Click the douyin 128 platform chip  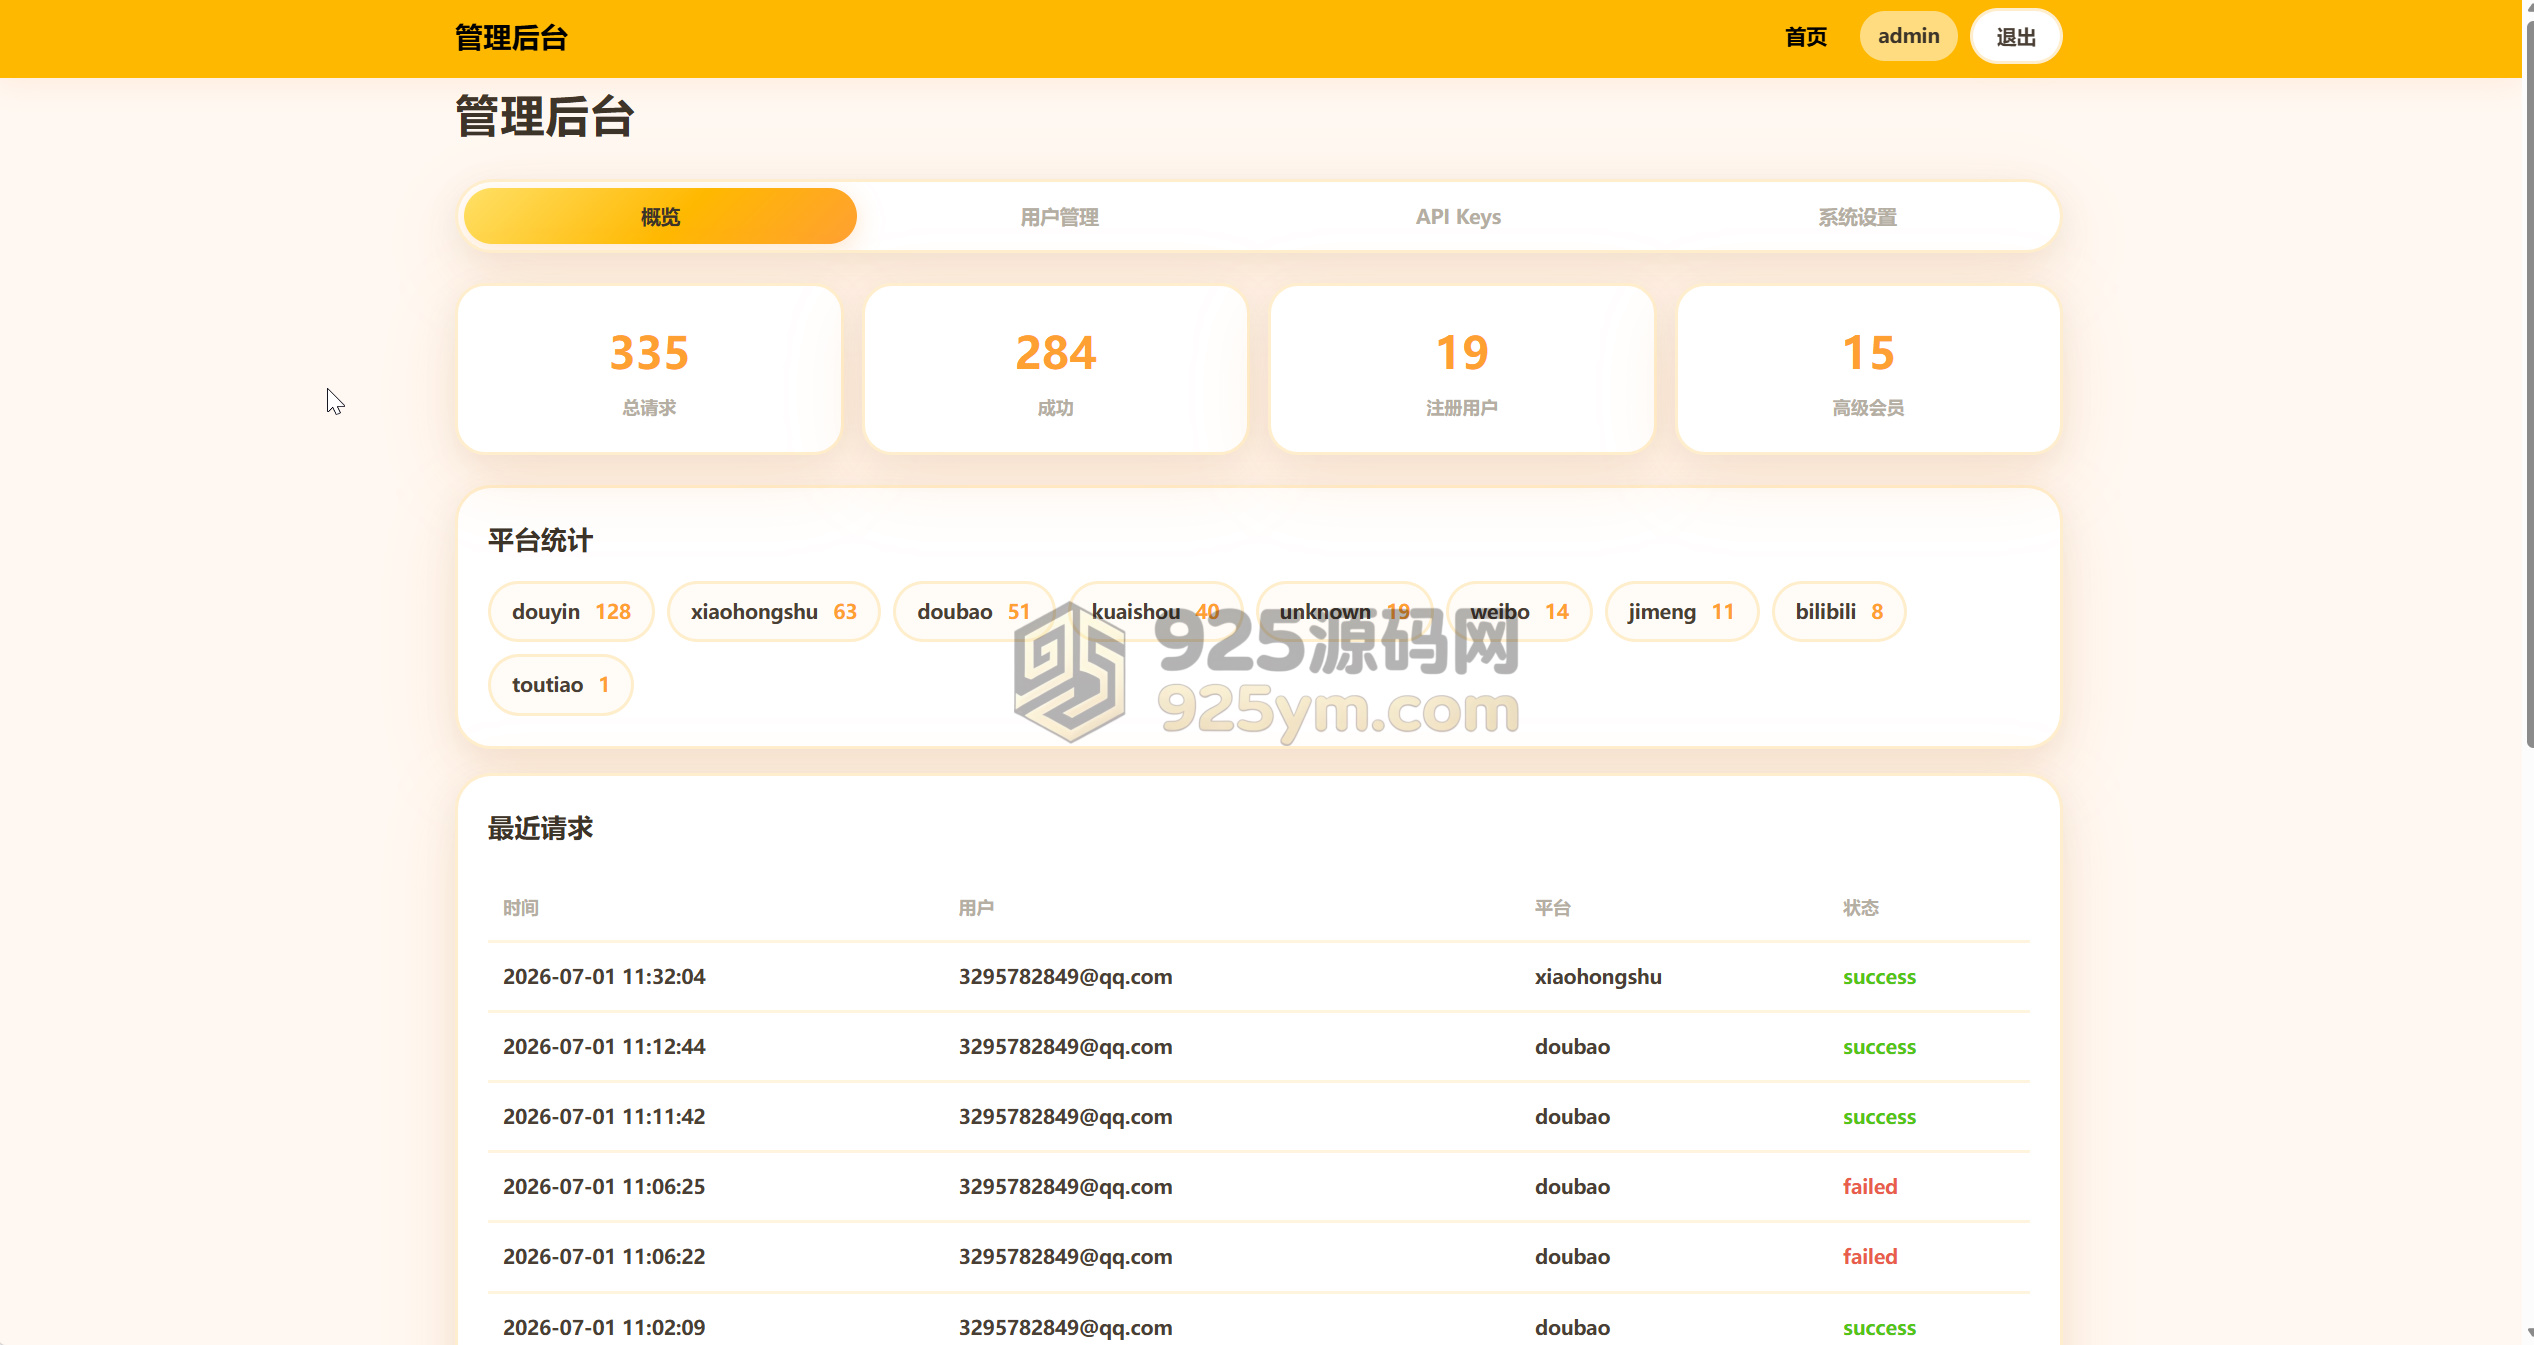click(x=571, y=611)
